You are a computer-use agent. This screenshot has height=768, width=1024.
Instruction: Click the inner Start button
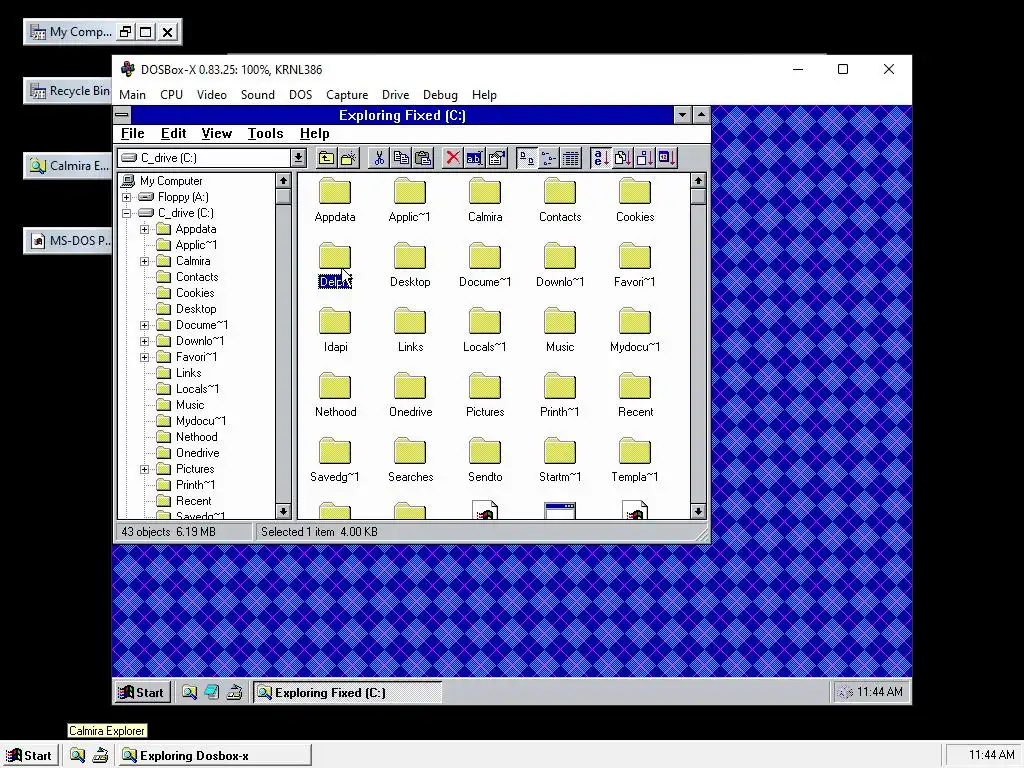click(x=142, y=692)
